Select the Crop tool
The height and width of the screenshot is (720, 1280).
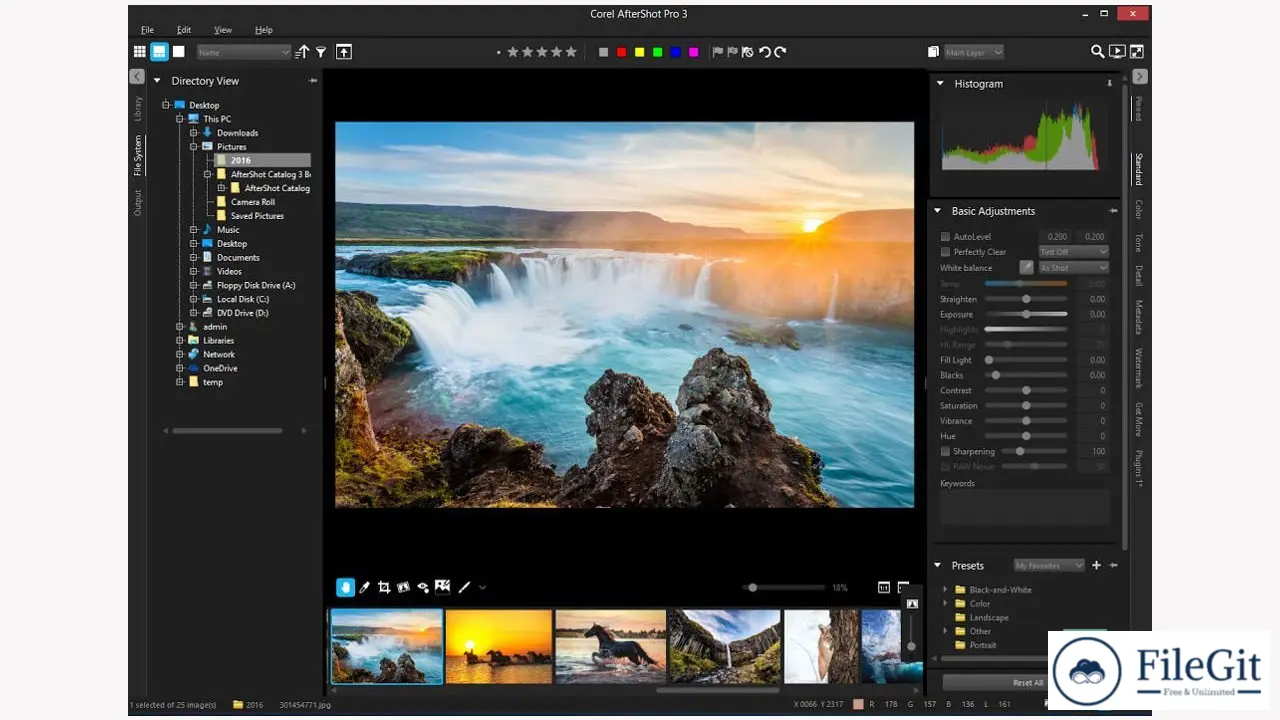click(x=384, y=588)
